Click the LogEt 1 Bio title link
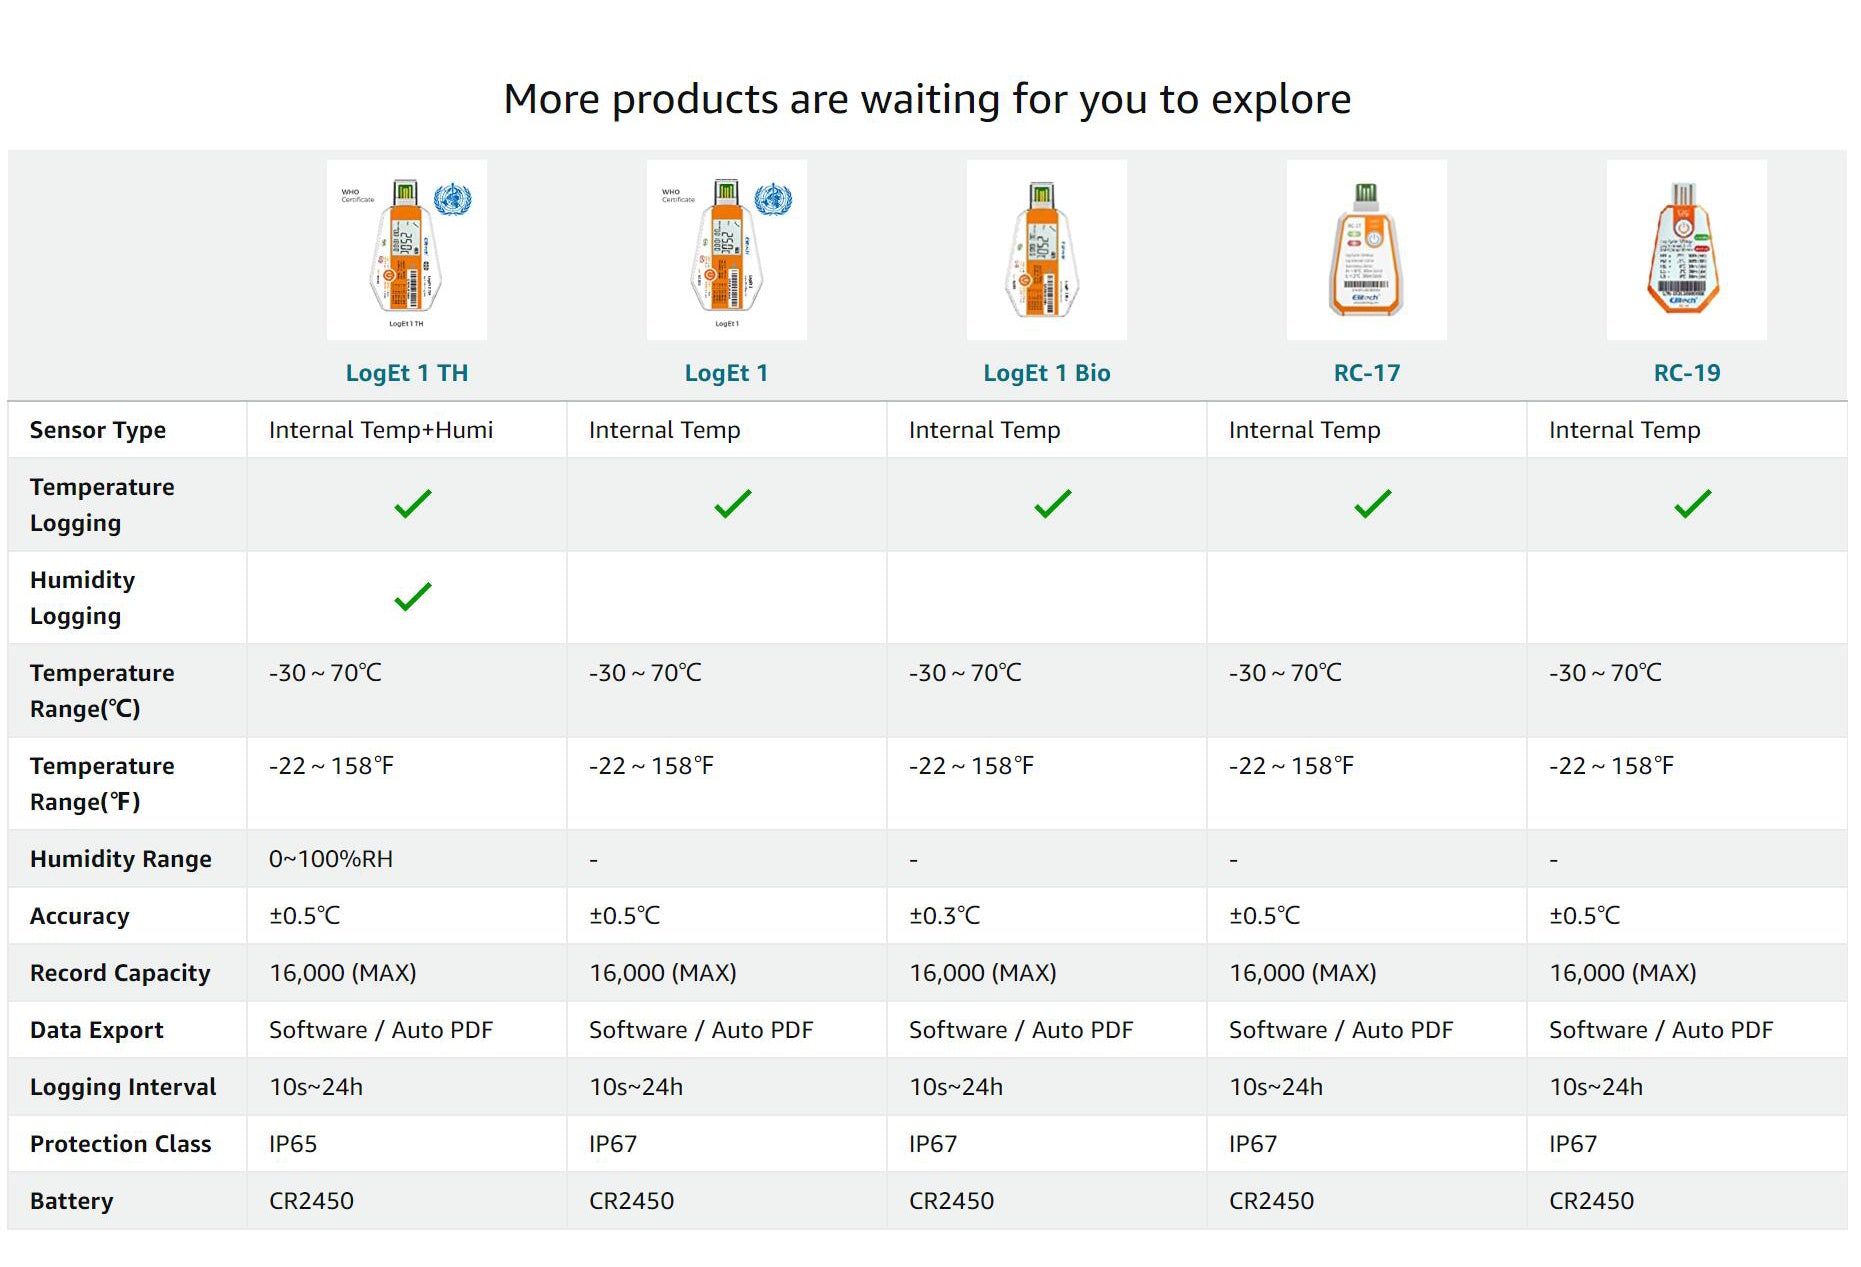The height and width of the screenshot is (1267, 1861). 1046,373
